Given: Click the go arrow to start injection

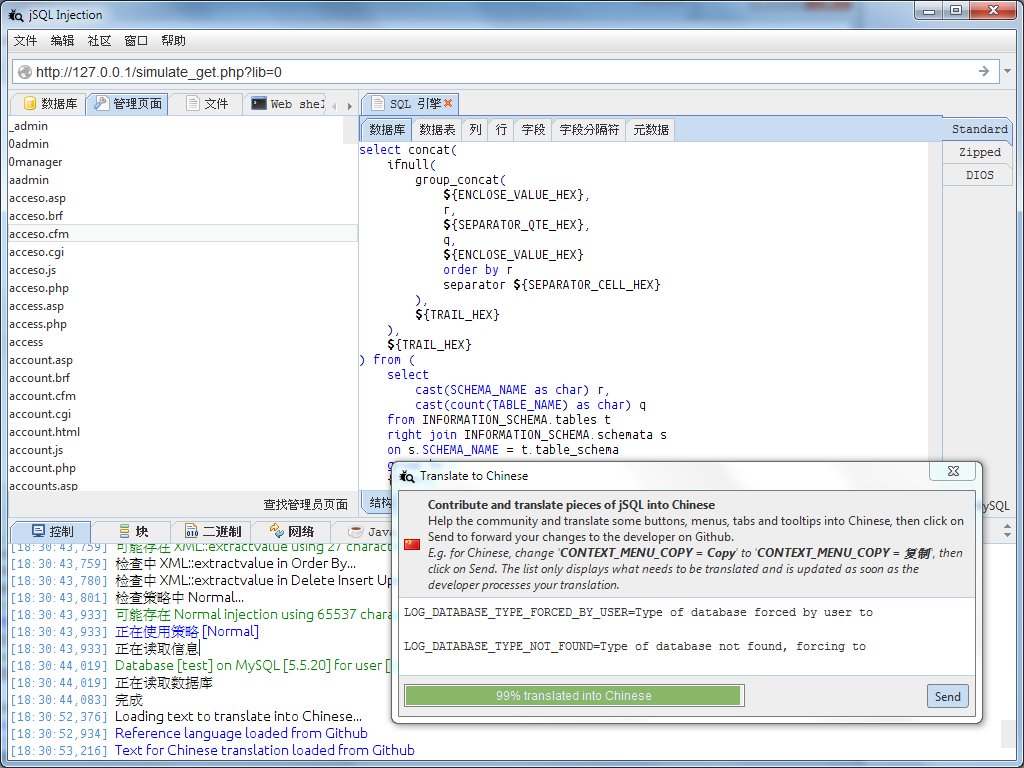Looking at the screenshot, I should tap(984, 71).
